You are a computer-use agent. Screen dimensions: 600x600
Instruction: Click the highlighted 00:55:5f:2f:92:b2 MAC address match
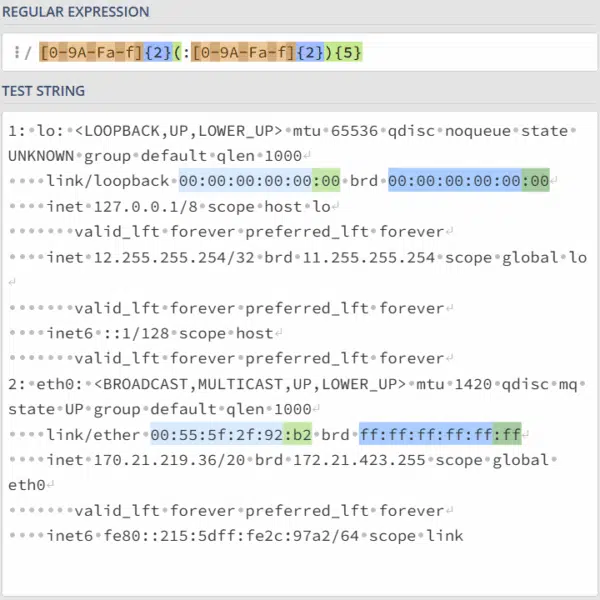tap(231, 435)
